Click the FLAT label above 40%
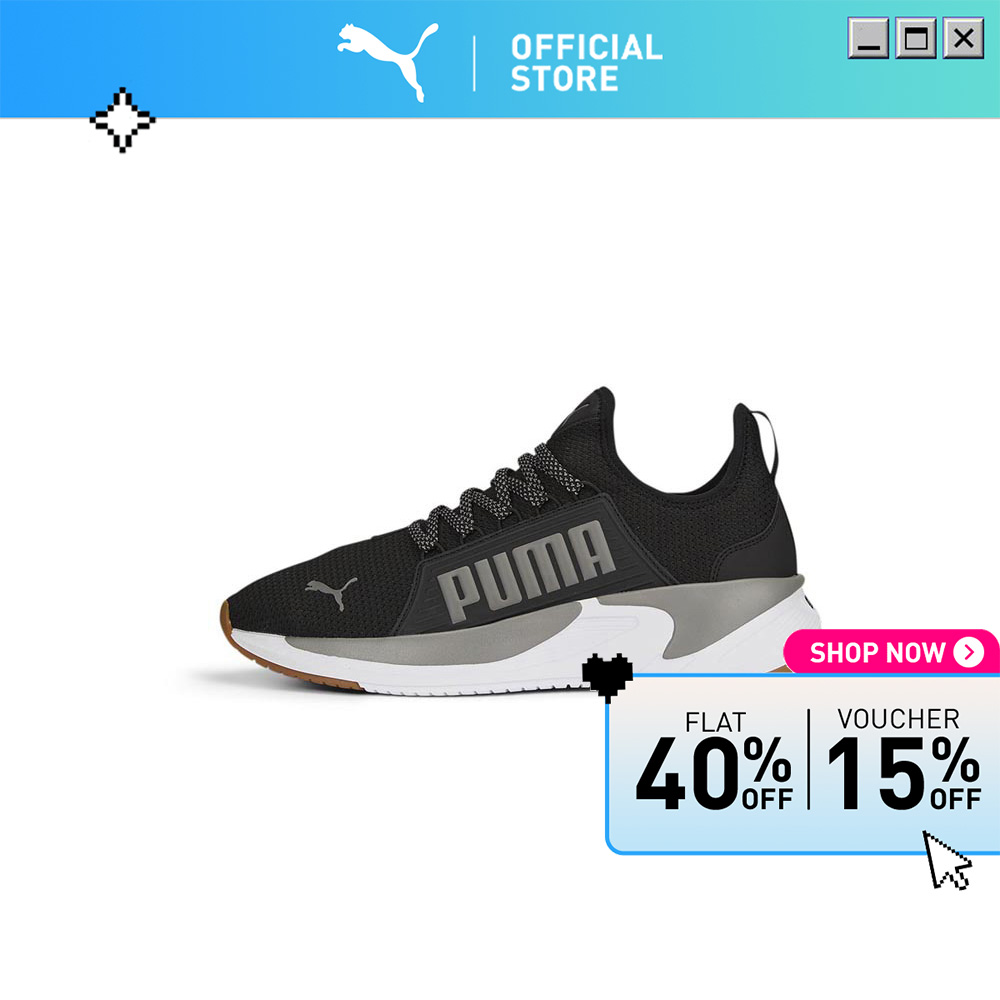 tap(715, 723)
